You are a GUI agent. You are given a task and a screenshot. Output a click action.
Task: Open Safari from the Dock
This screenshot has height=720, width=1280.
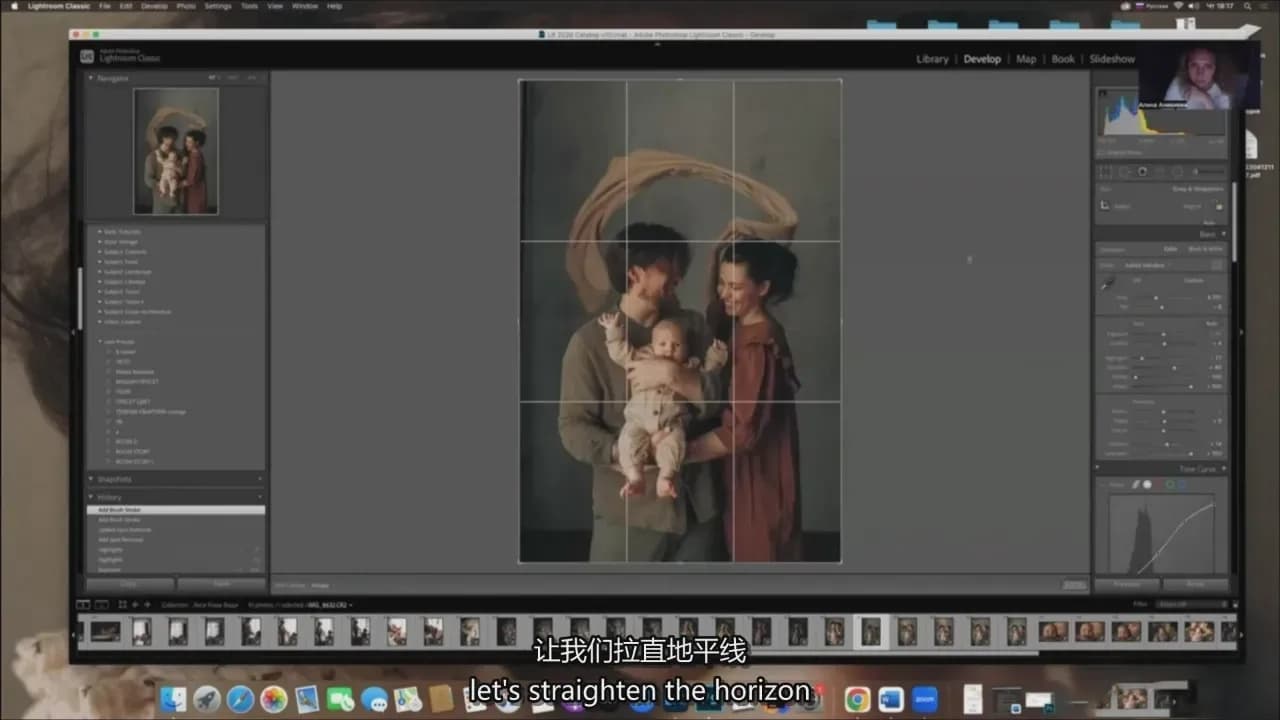pyautogui.click(x=240, y=699)
